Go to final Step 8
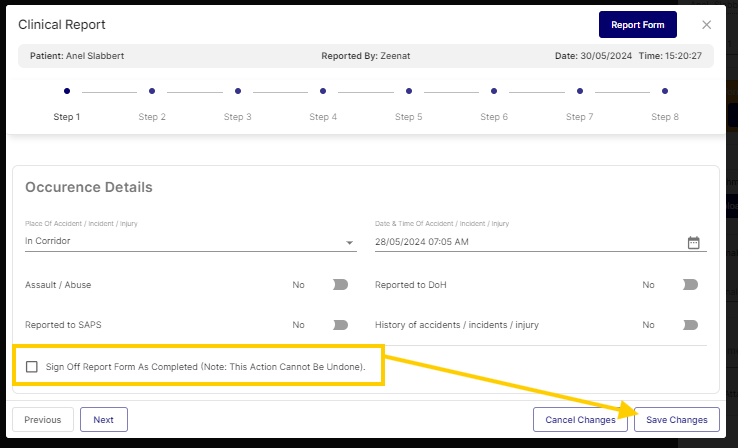 [x=665, y=91]
